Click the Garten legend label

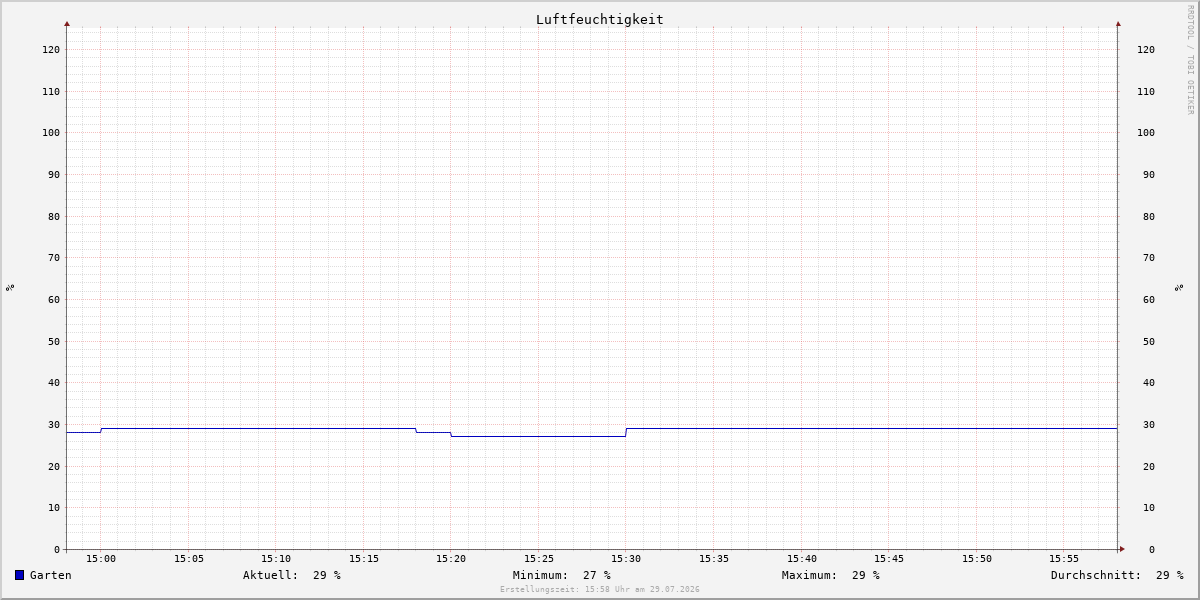tap(51, 575)
